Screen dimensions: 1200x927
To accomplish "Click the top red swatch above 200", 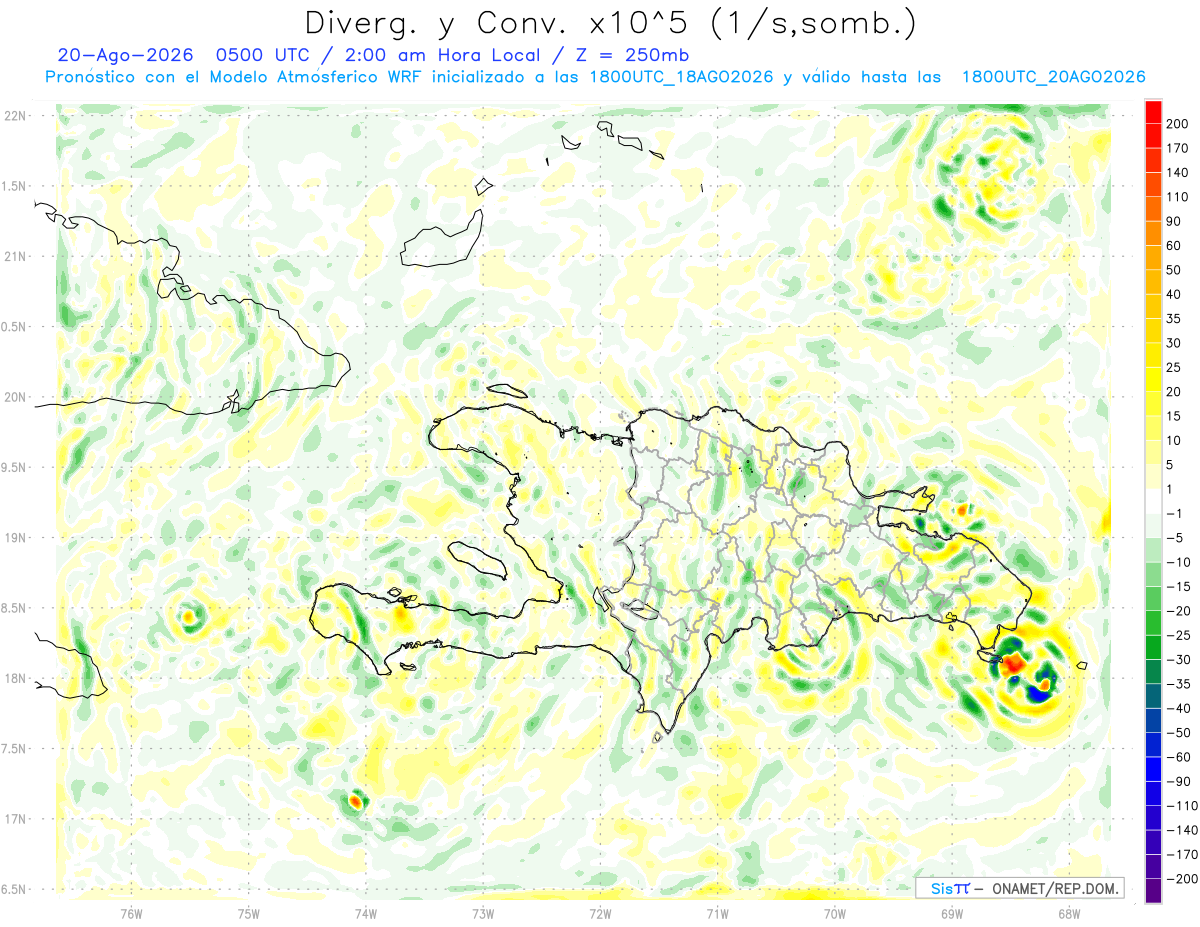I will click(x=1153, y=112).
